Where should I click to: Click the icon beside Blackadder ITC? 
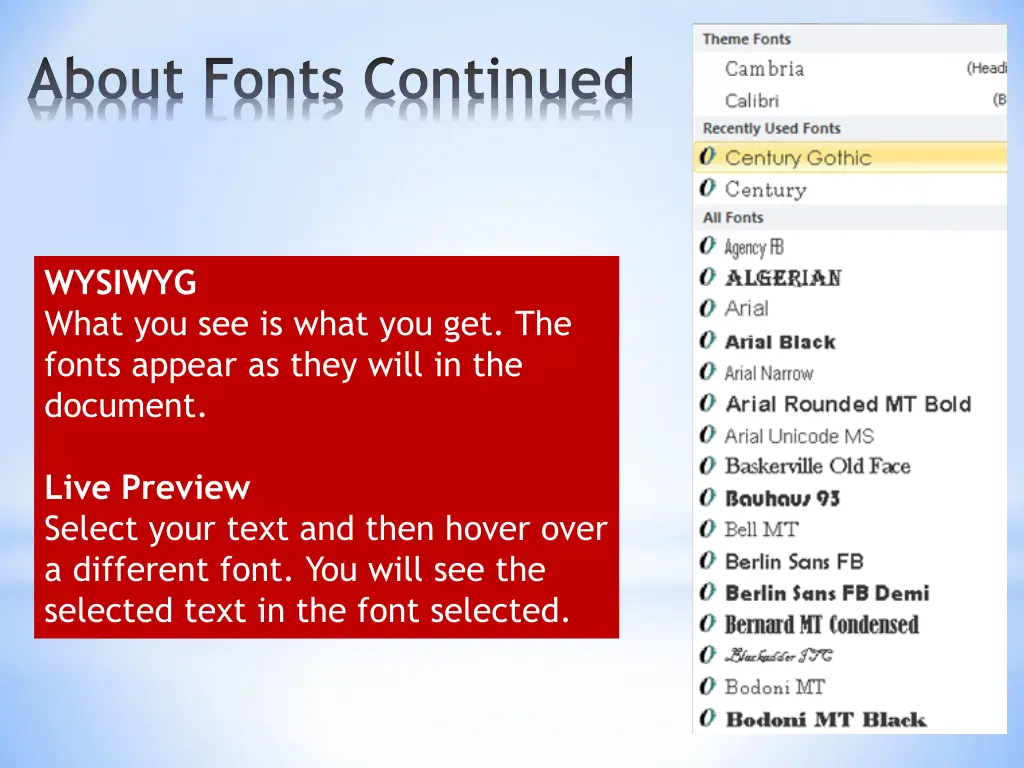pyautogui.click(x=707, y=654)
